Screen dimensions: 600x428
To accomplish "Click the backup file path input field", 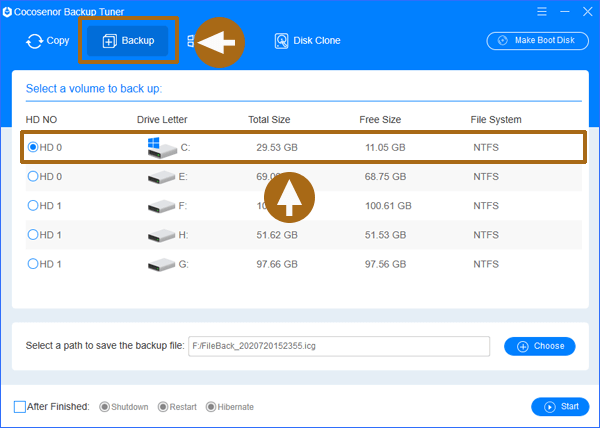I will tap(339, 346).
